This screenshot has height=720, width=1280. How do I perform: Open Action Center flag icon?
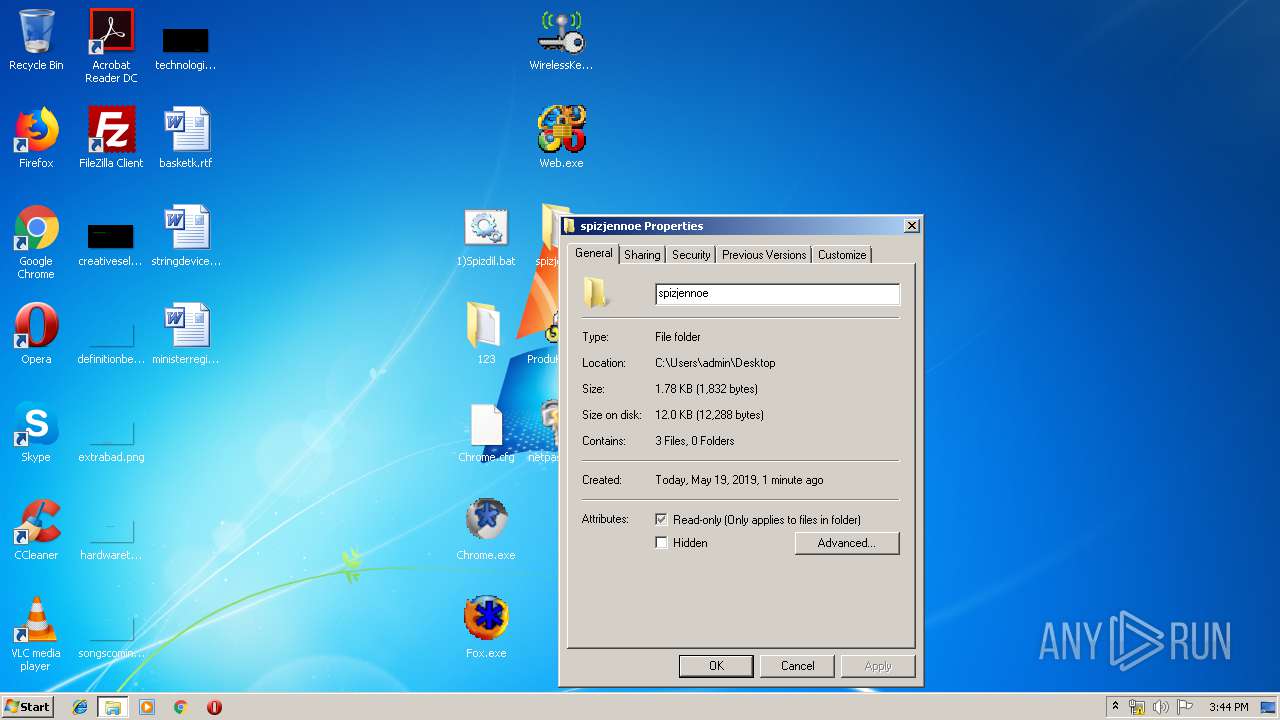1184,707
